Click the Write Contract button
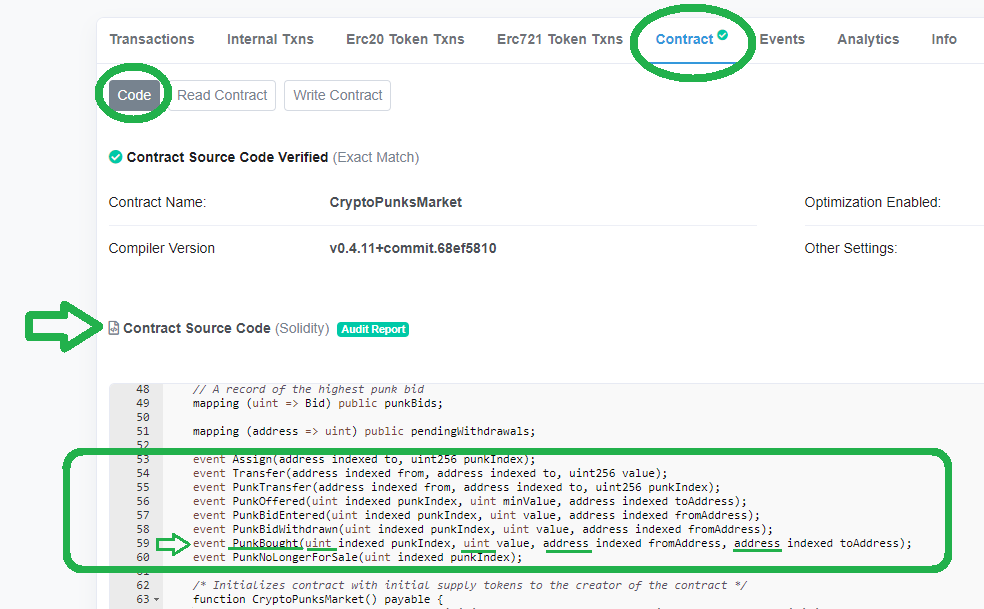The width and height of the screenshot is (984, 609). [338, 95]
